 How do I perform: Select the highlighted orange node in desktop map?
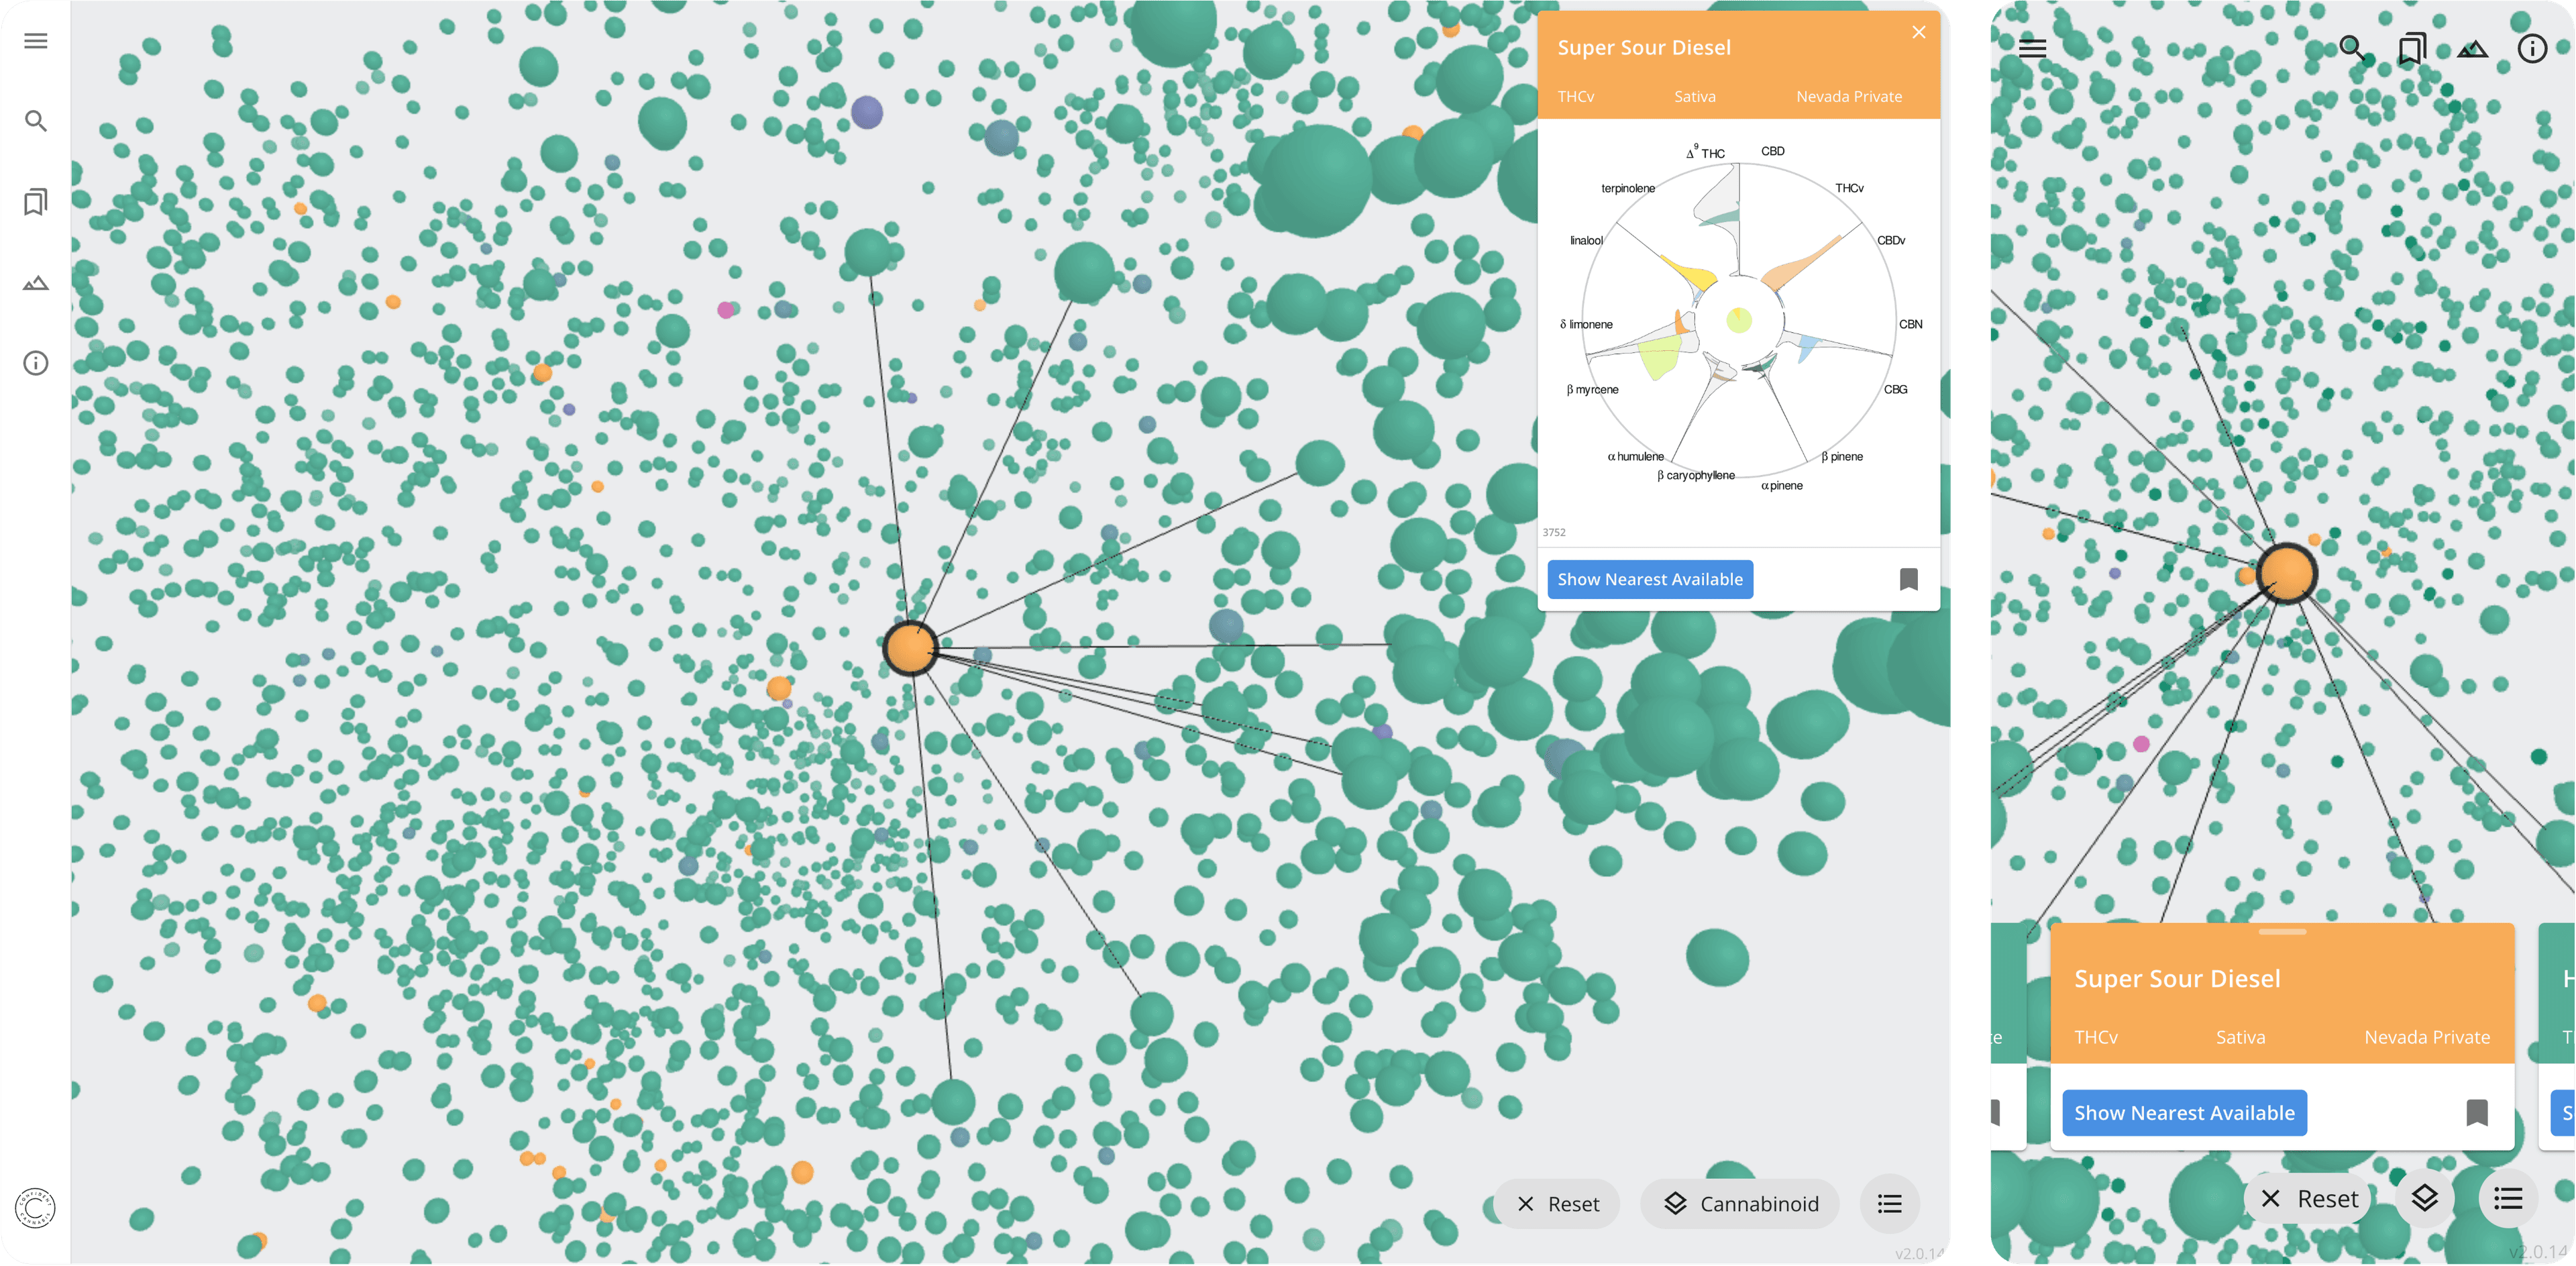click(x=910, y=648)
